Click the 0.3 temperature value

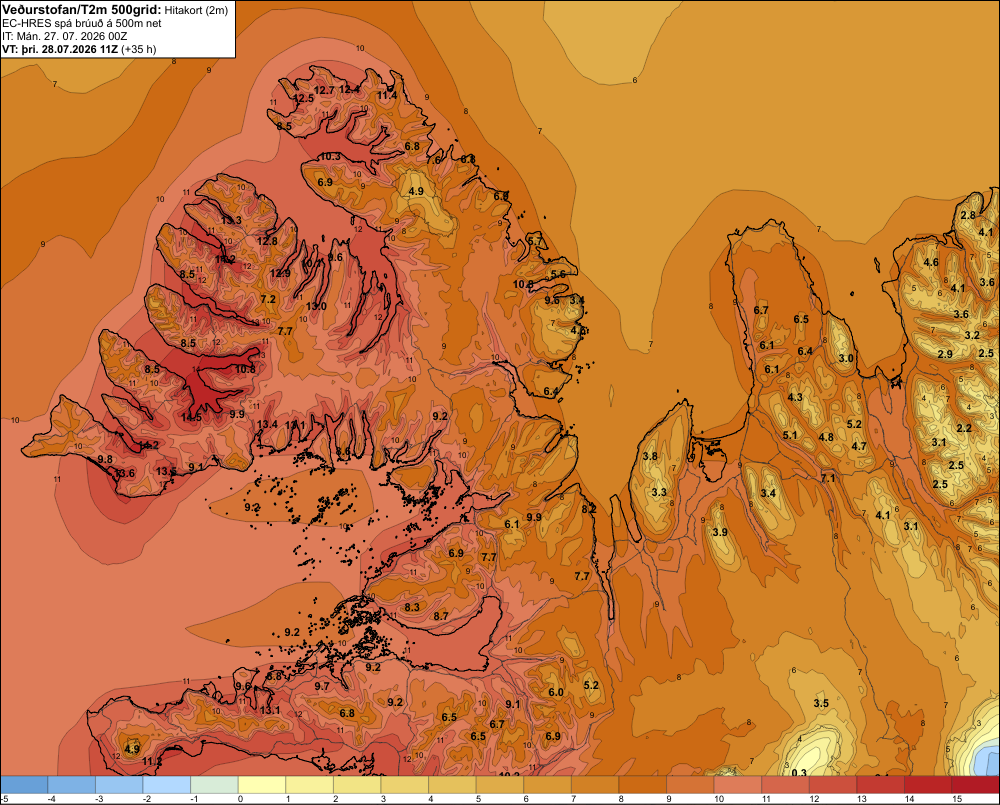799,773
